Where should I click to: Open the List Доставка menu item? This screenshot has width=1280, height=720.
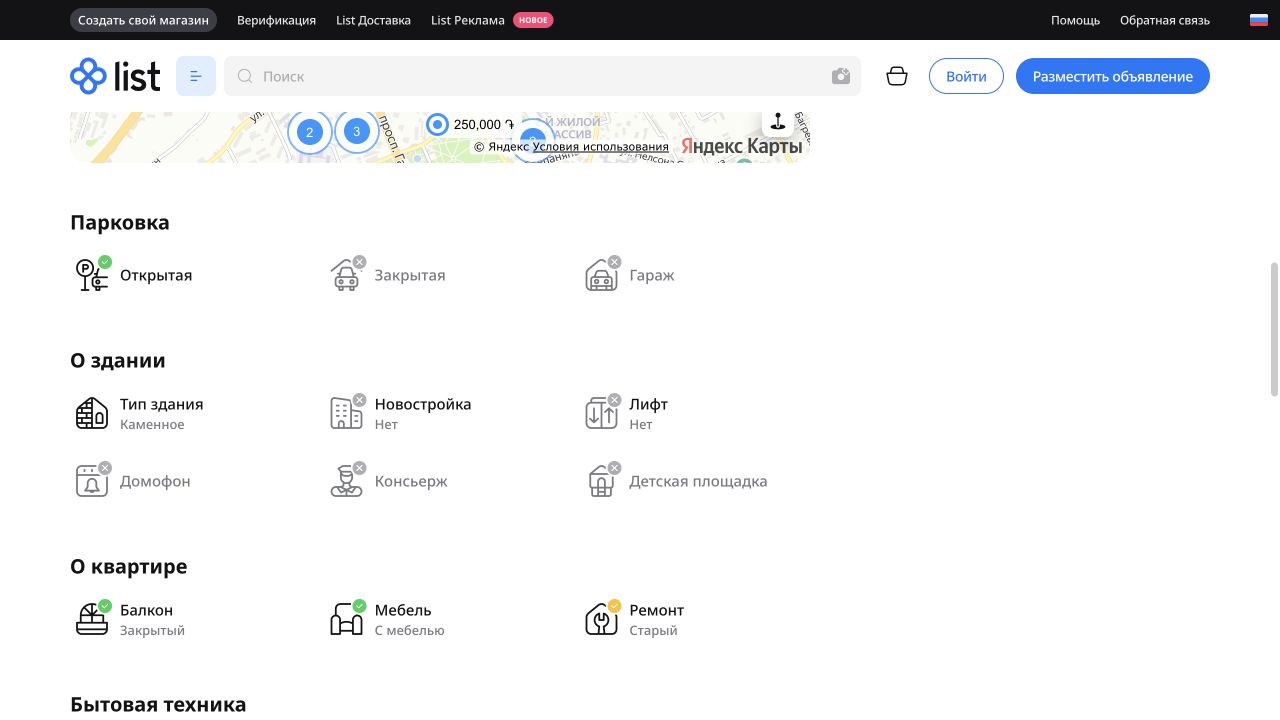(x=373, y=20)
